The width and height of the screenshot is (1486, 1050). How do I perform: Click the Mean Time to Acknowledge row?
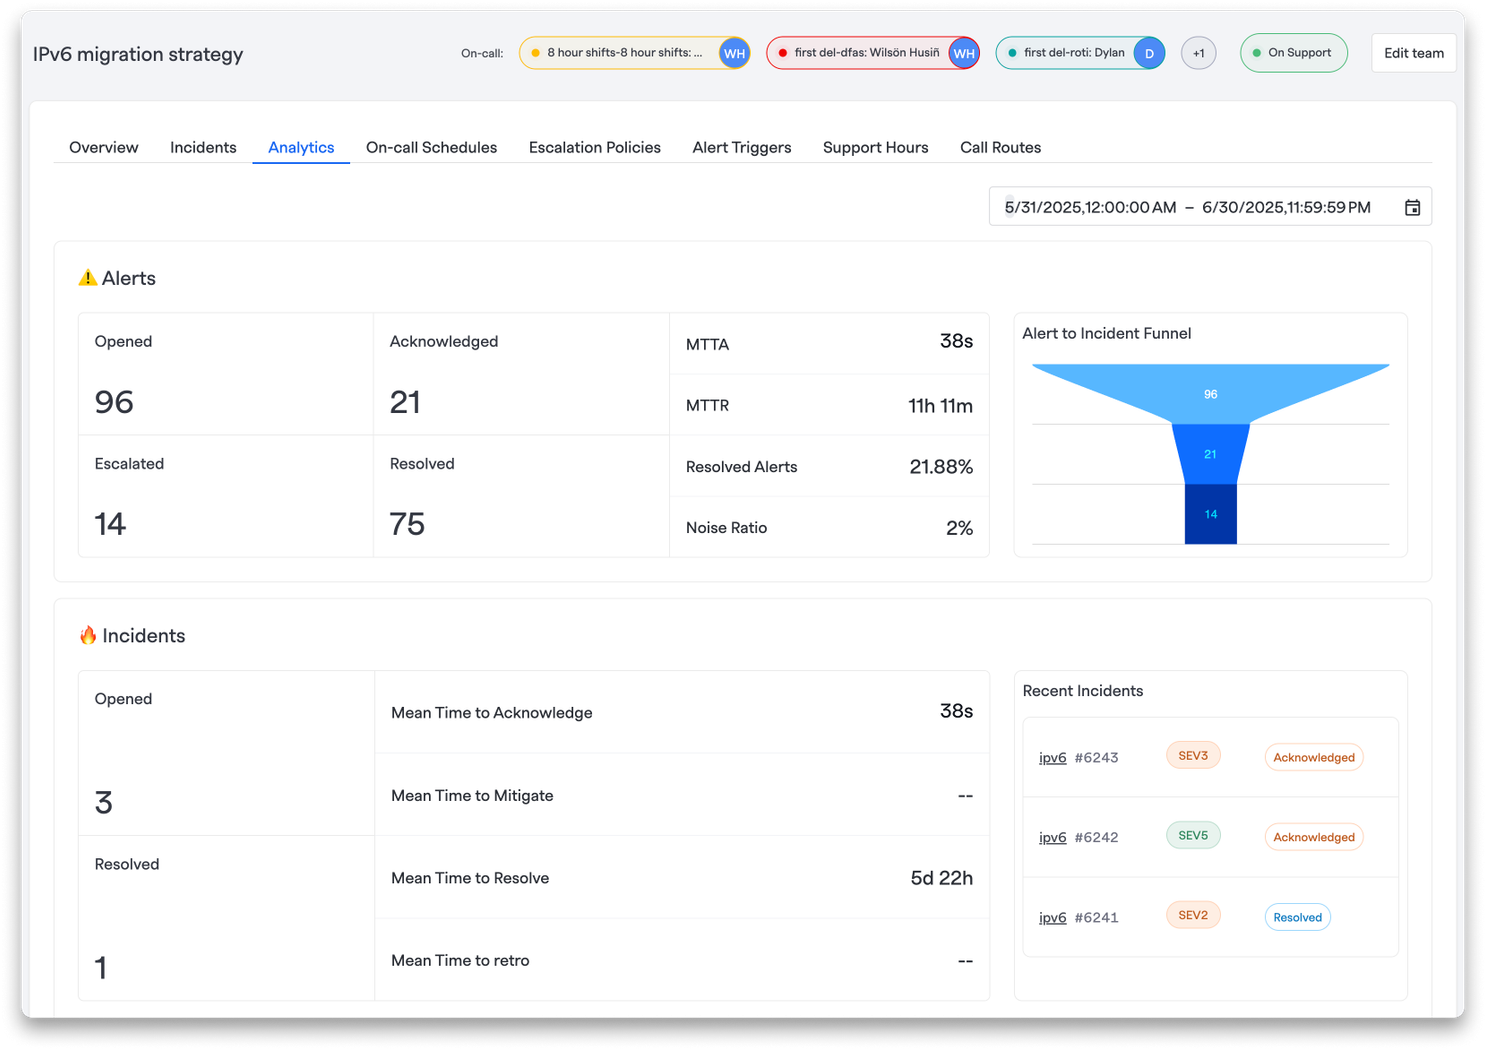pyautogui.click(x=682, y=712)
